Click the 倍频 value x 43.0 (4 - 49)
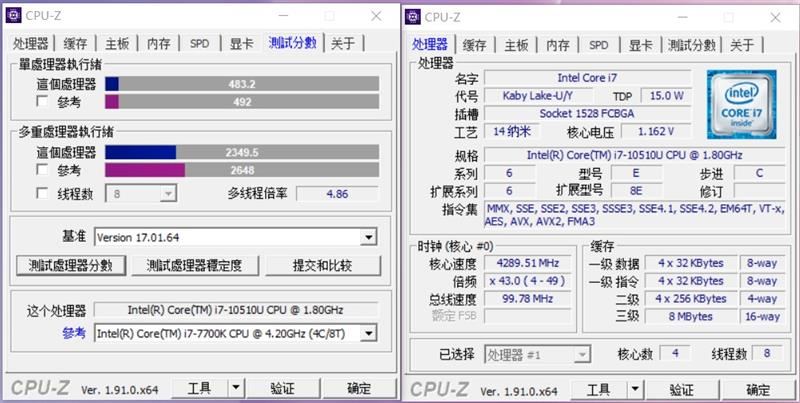Viewport: 800px width, 403px height. click(x=528, y=281)
